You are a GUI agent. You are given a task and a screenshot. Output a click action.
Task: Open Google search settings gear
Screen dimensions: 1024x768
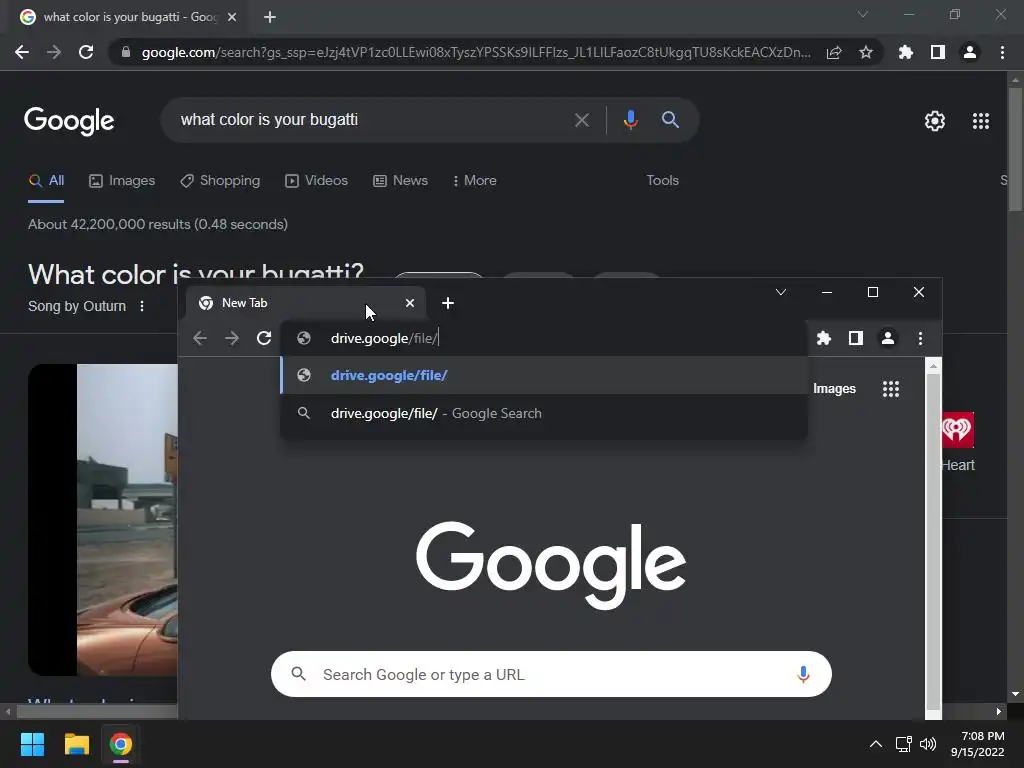(x=935, y=121)
